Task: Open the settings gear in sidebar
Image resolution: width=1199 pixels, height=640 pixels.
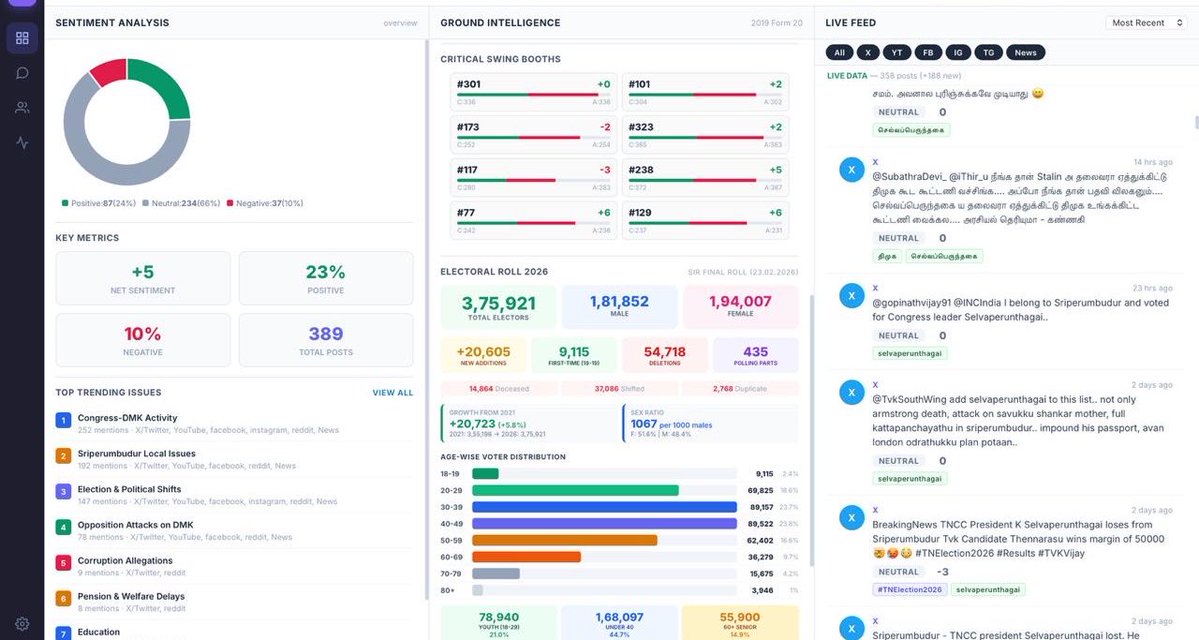Action: pyautogui.click(x=22, y=624)
